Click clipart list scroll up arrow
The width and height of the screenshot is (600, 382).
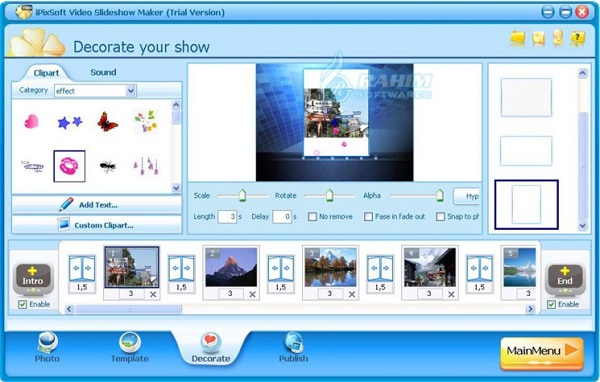[x=176, y=104]
